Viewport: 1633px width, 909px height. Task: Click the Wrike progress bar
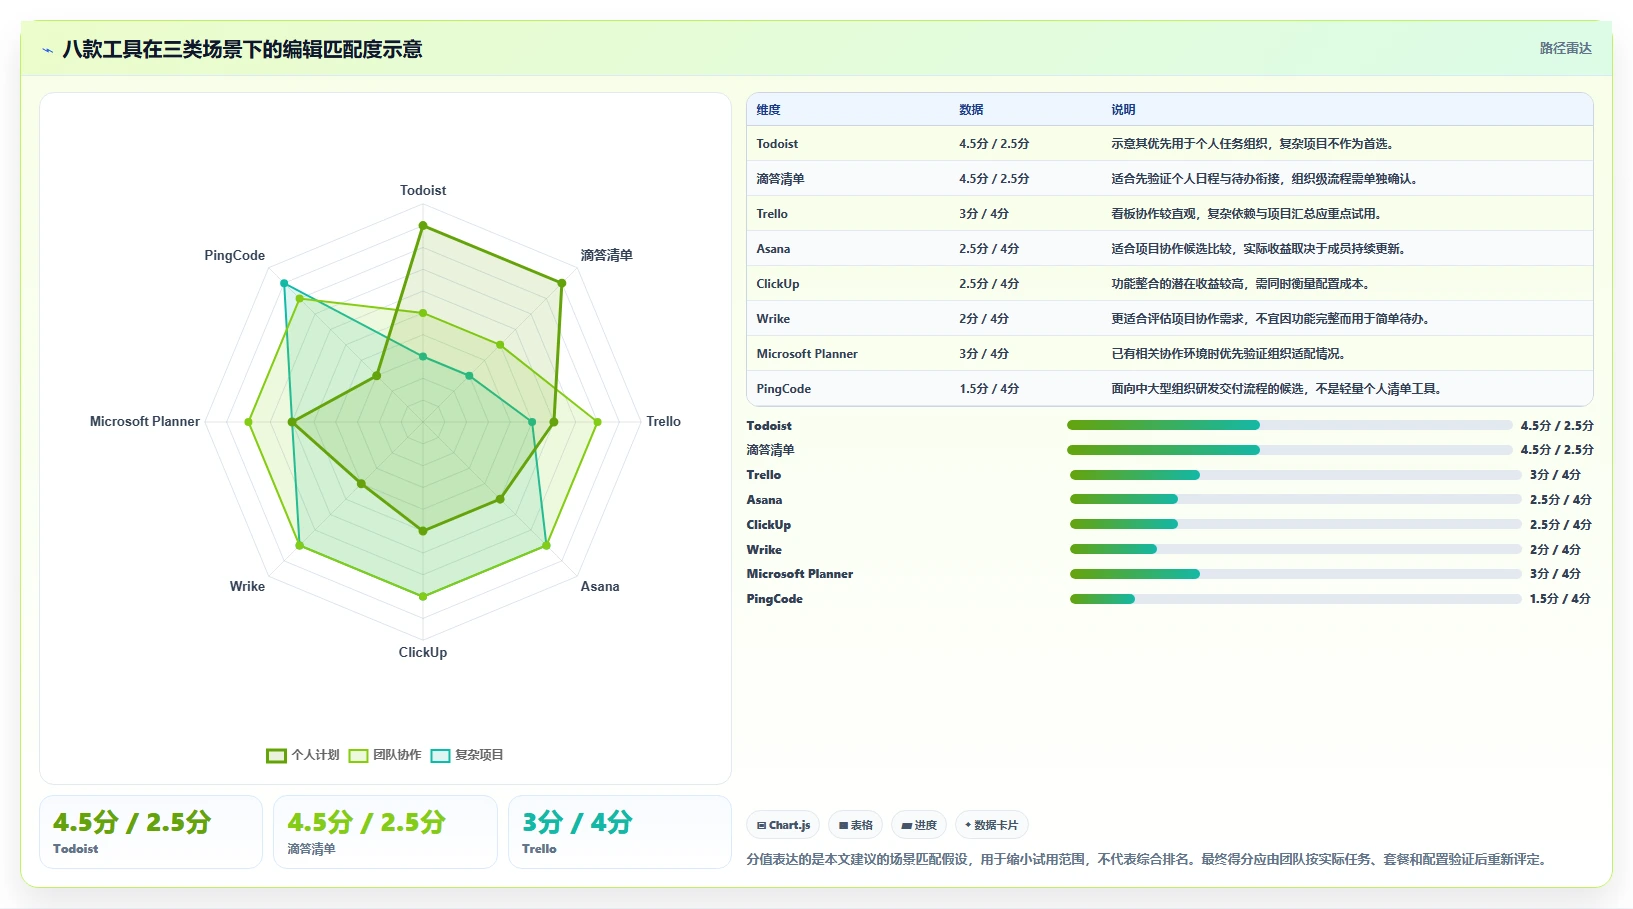pos(1295,549)
